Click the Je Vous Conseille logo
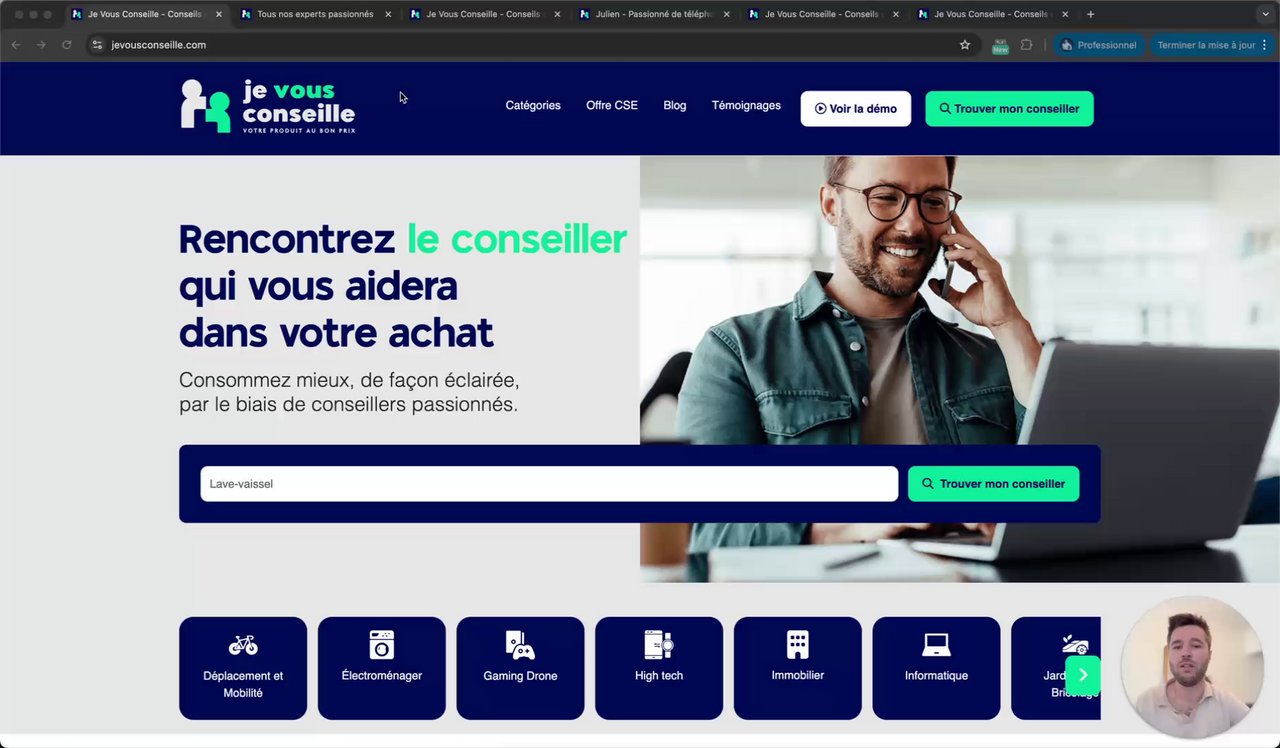 pos(268,106)
